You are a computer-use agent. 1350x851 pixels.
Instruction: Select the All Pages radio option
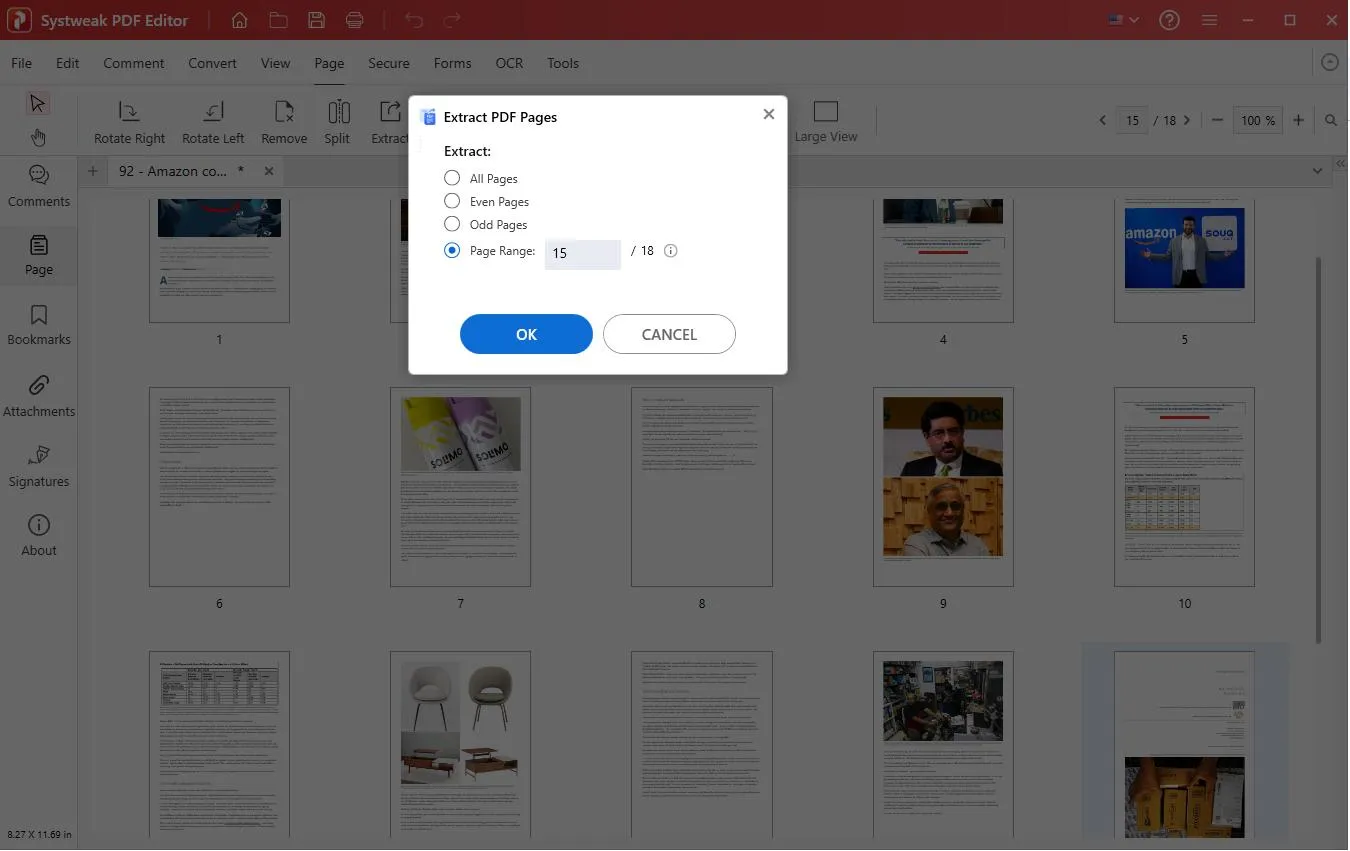tap(452, 178)
